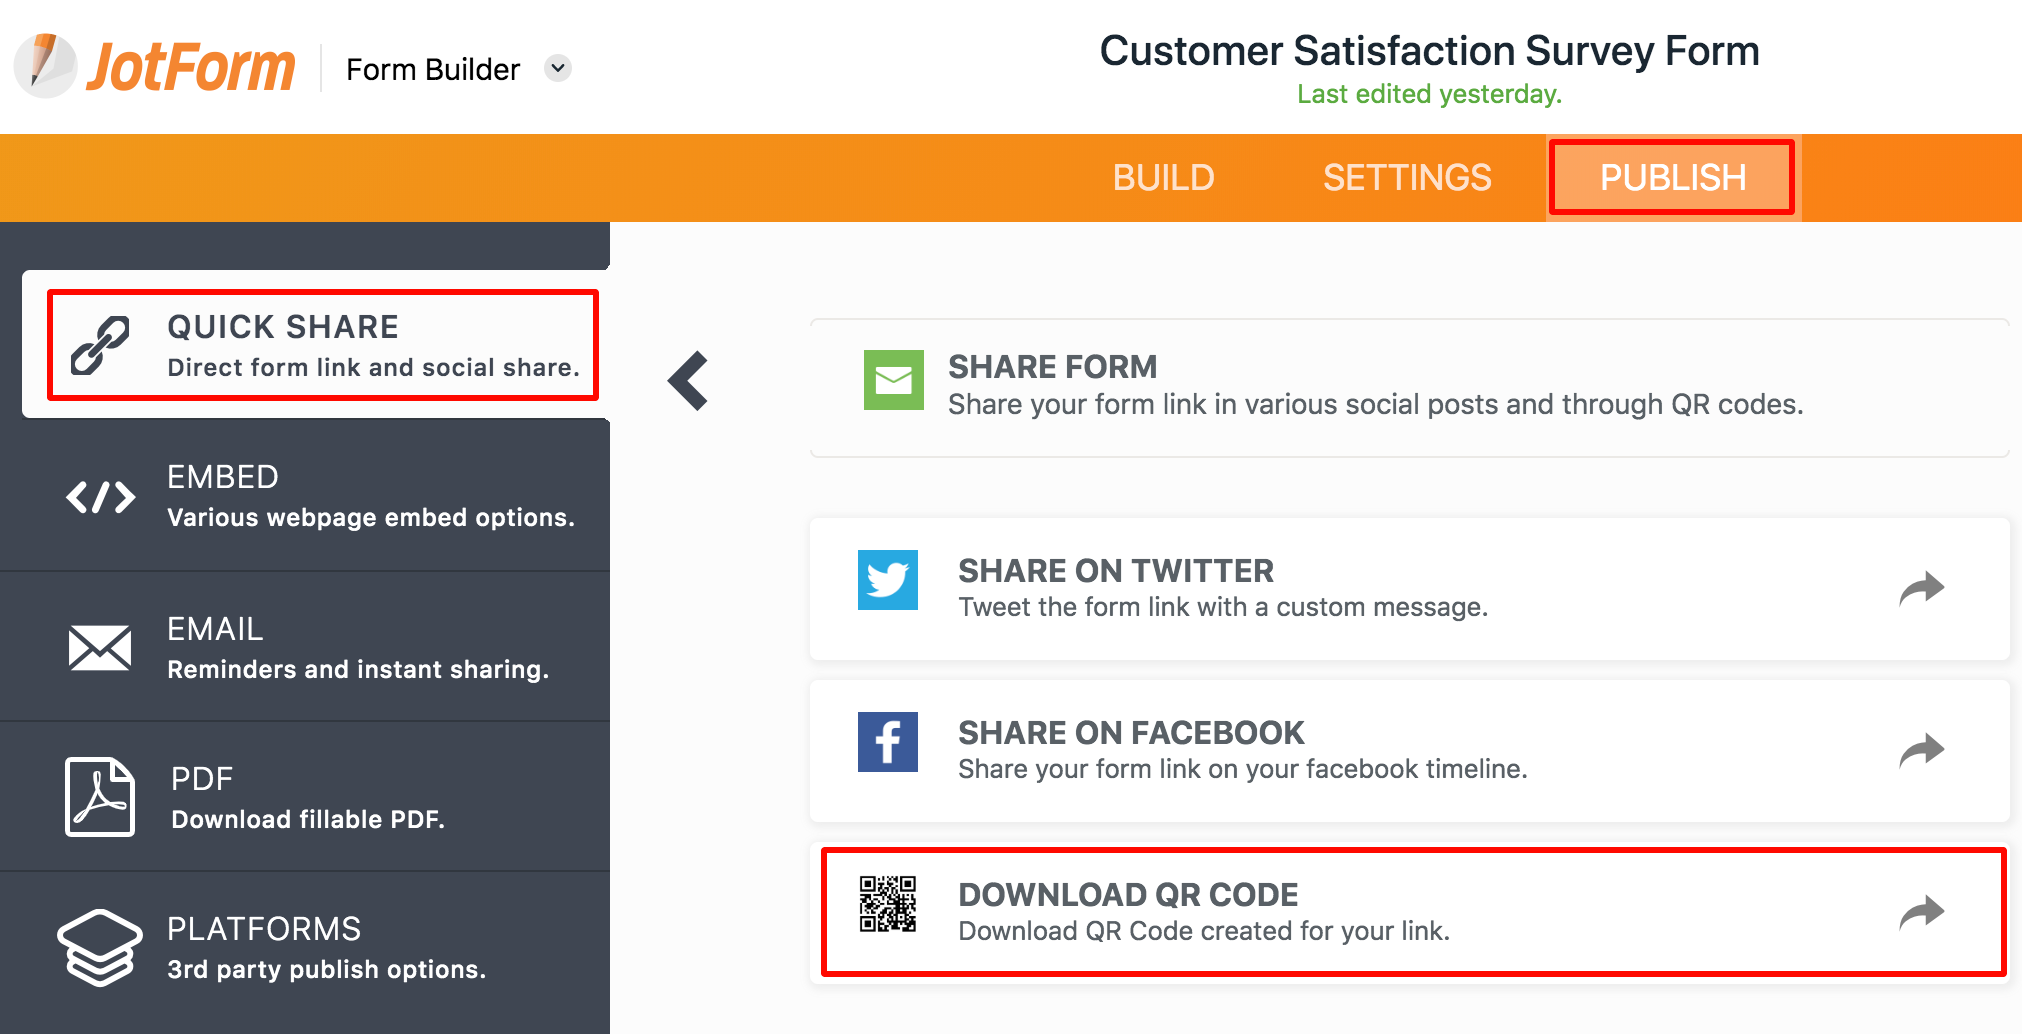
Task: Open the Settings tab
Action: coord(1407,178)
